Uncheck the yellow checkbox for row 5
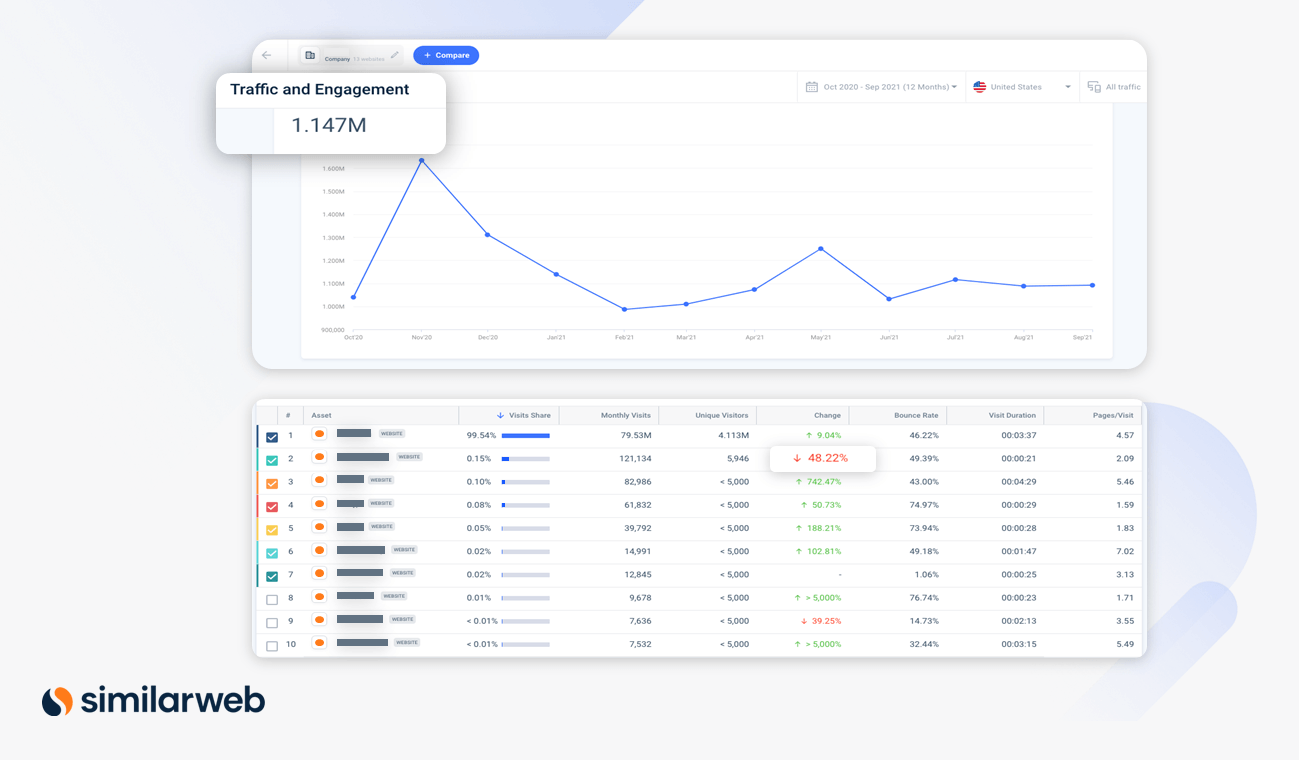This screenshot has height=760, width=1299. (272, 530)
